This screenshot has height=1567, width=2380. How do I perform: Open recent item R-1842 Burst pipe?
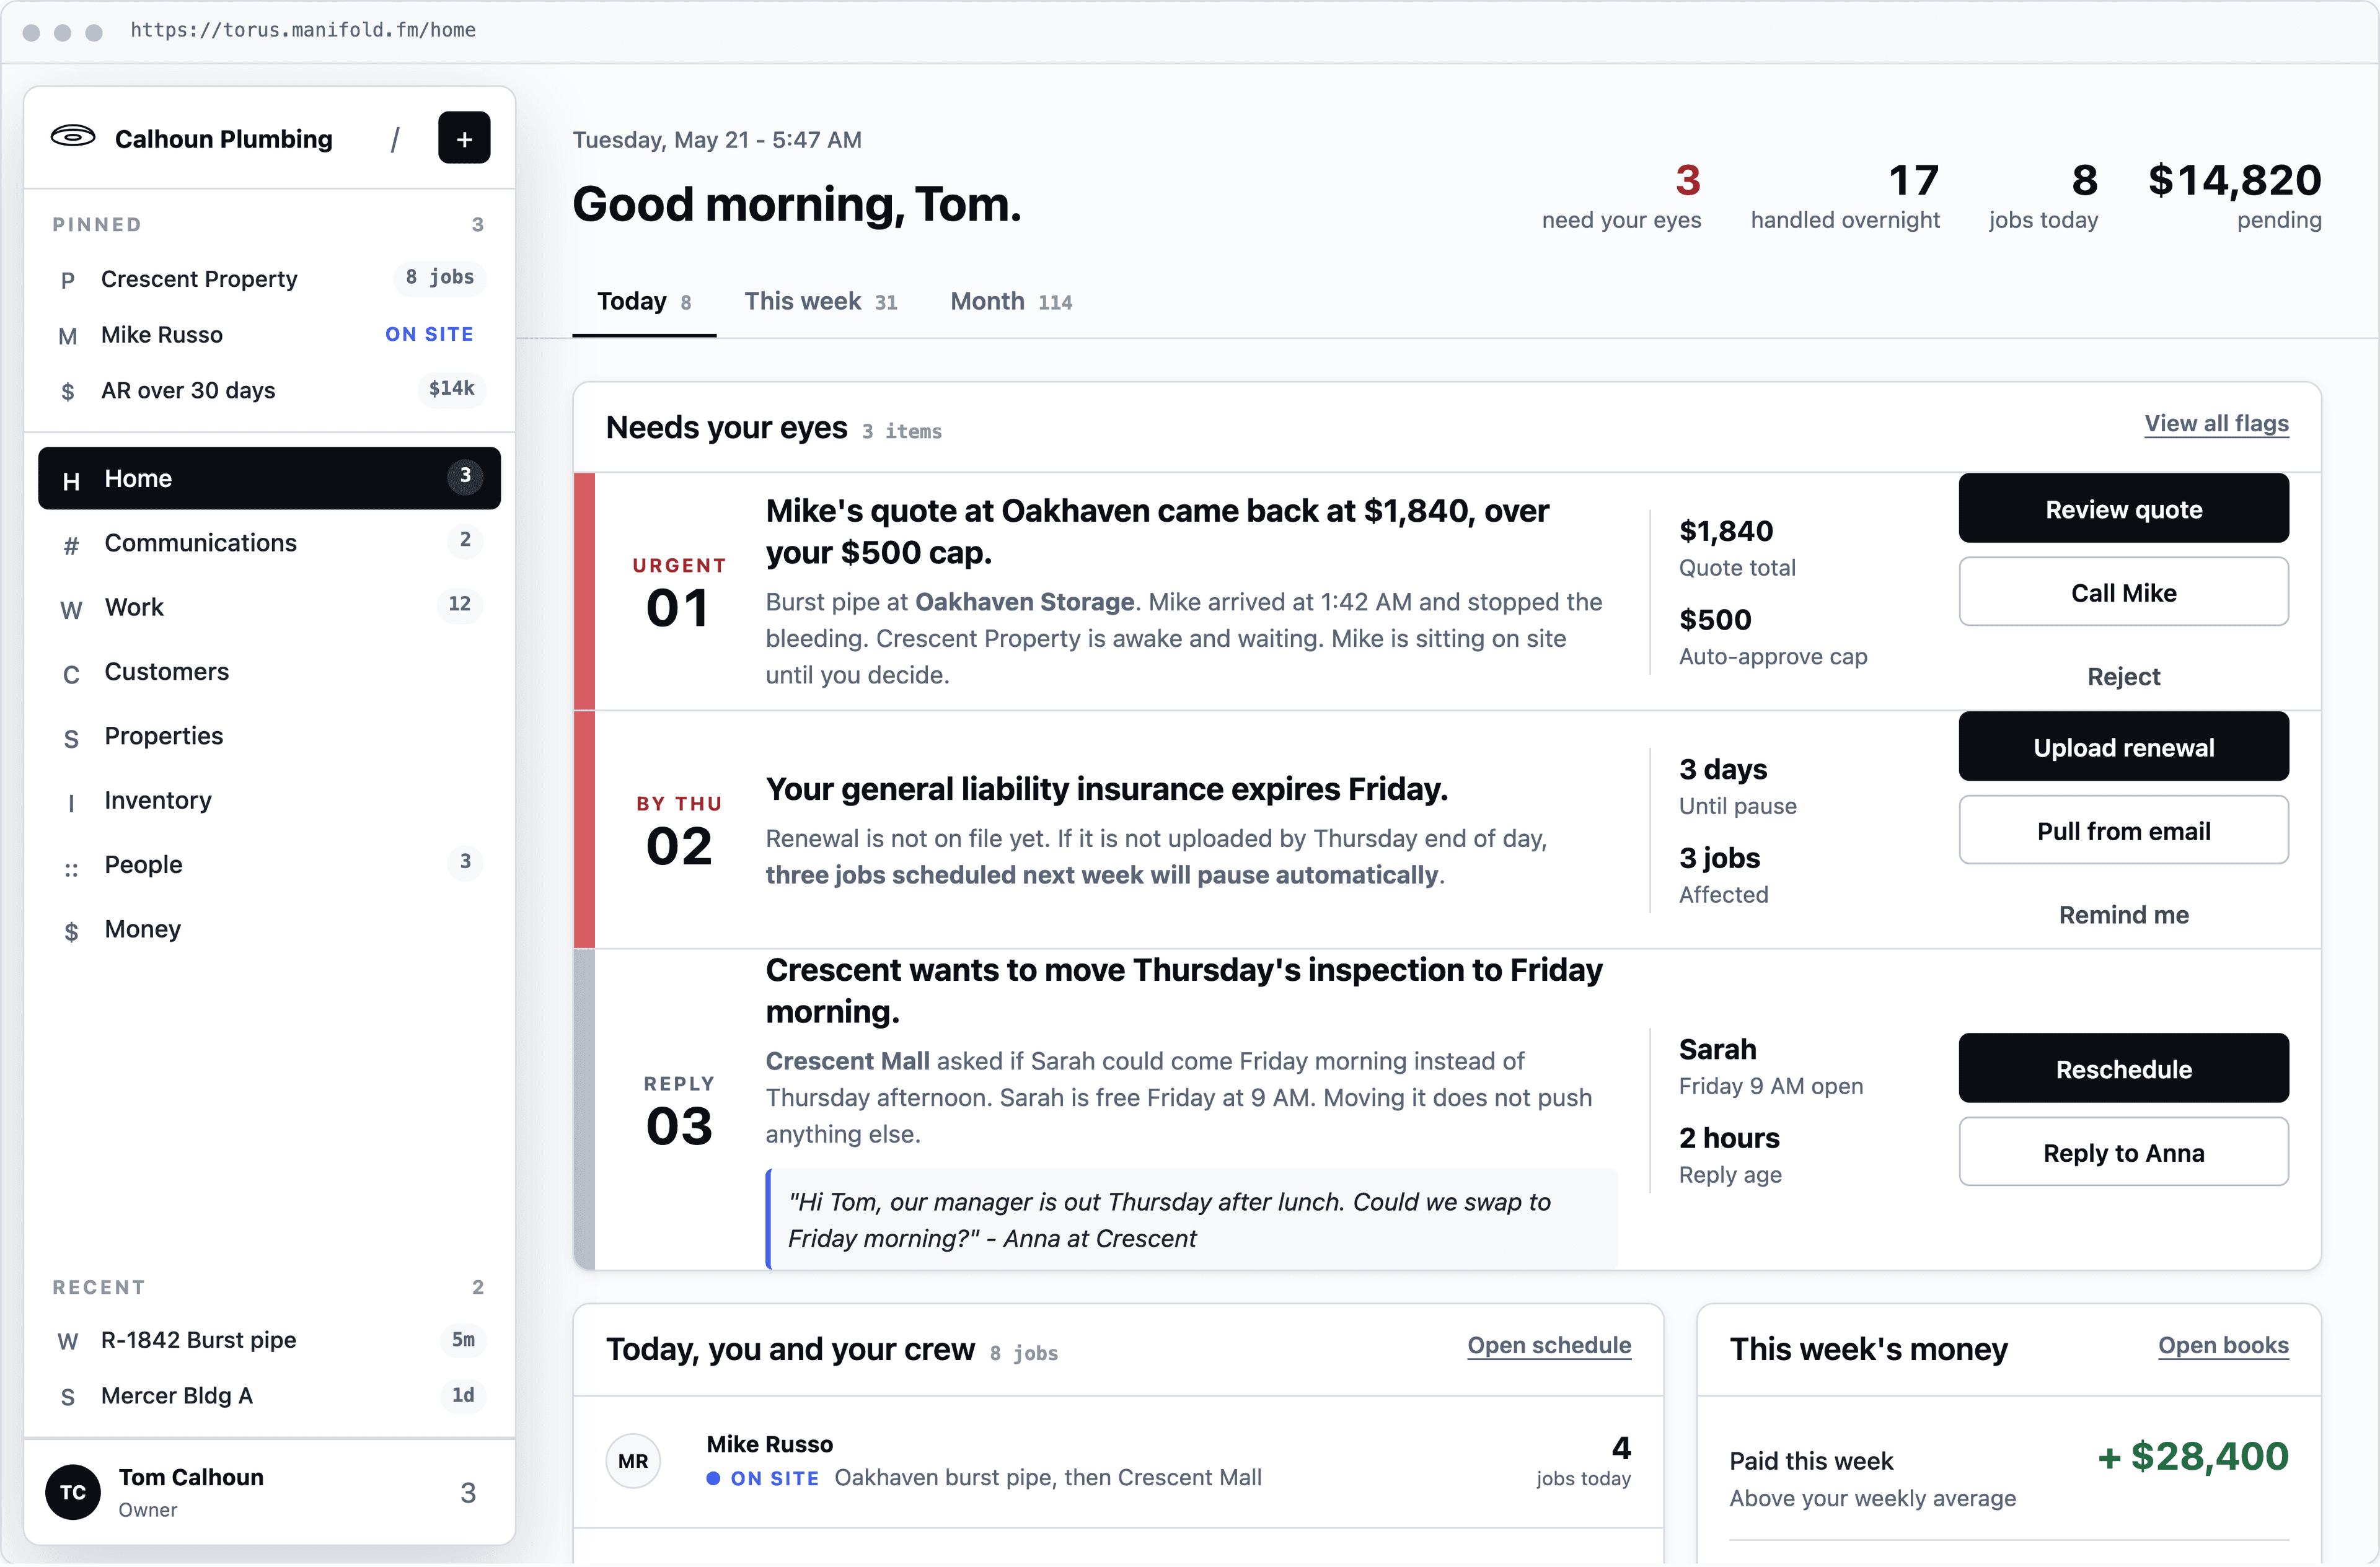(x=269, y=1340)
